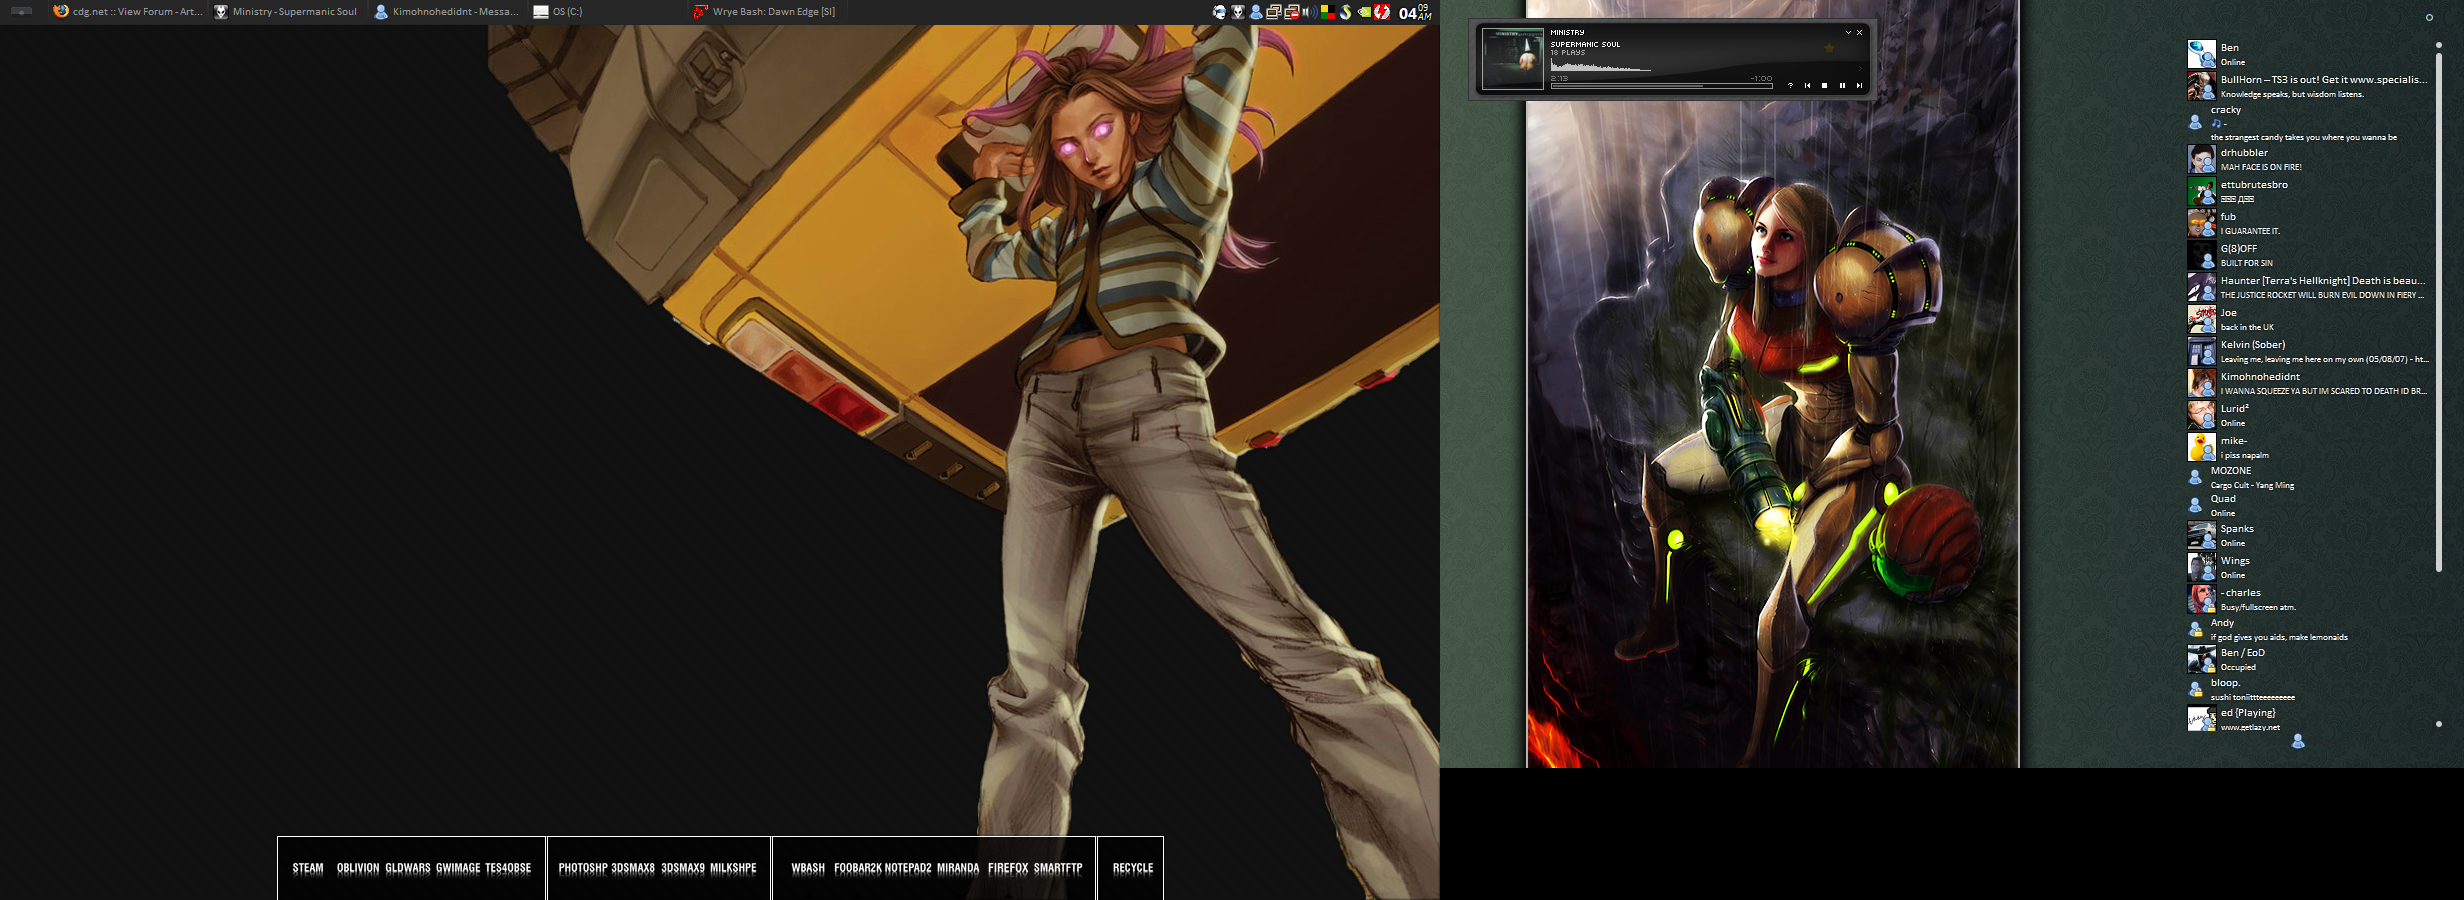This screenshot has width=2464, height=900.
Task: Select contact Joe in buddy list
Action: [2308, 319]
